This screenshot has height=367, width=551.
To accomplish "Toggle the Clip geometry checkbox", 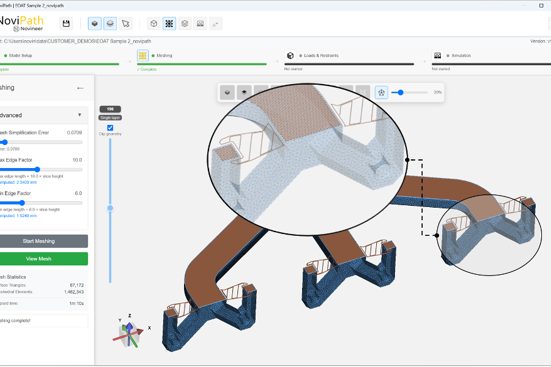I will (x=110, y=128).
